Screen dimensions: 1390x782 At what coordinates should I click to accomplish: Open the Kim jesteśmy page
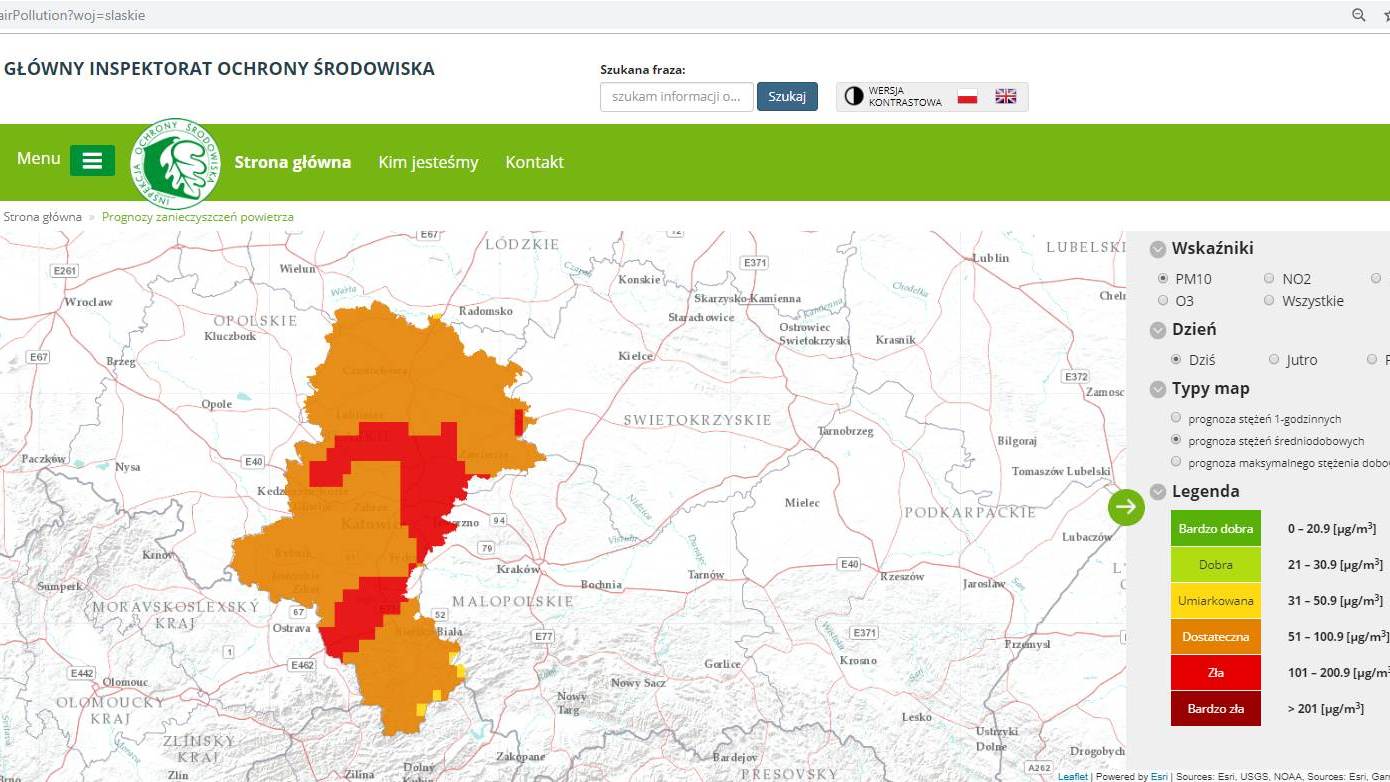pos(428,162)
